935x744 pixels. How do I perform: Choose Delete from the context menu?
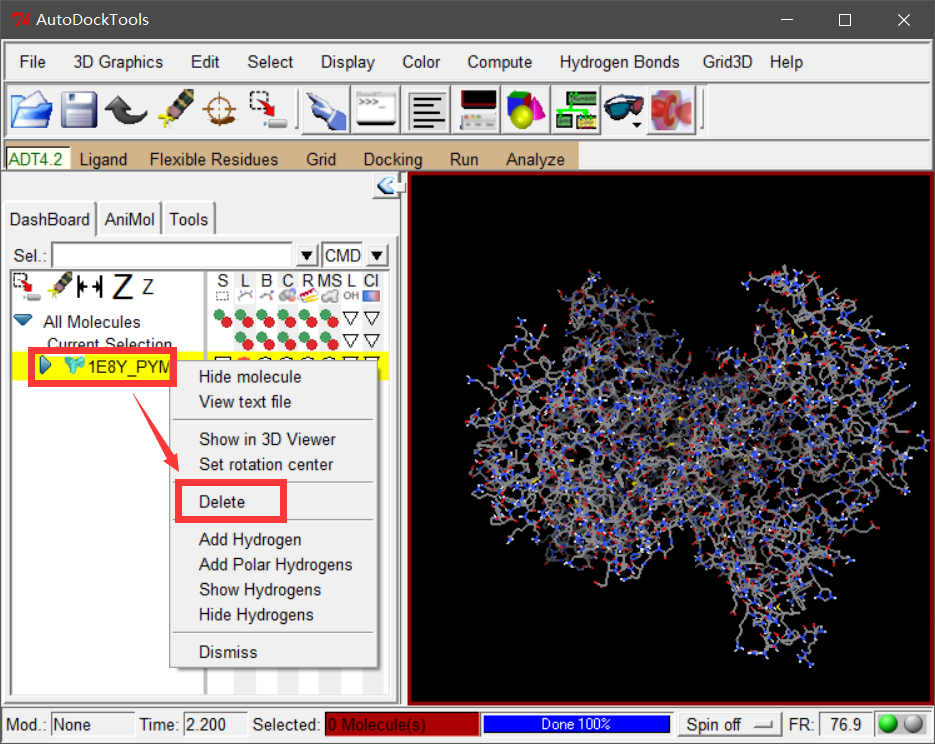[222, 502]
